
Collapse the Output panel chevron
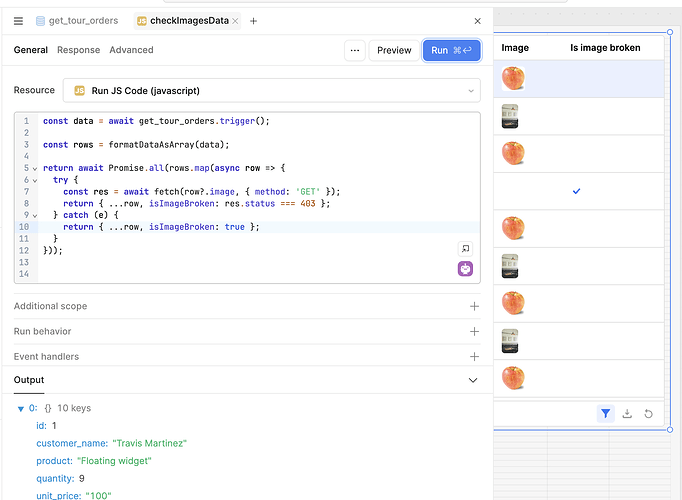473,380
